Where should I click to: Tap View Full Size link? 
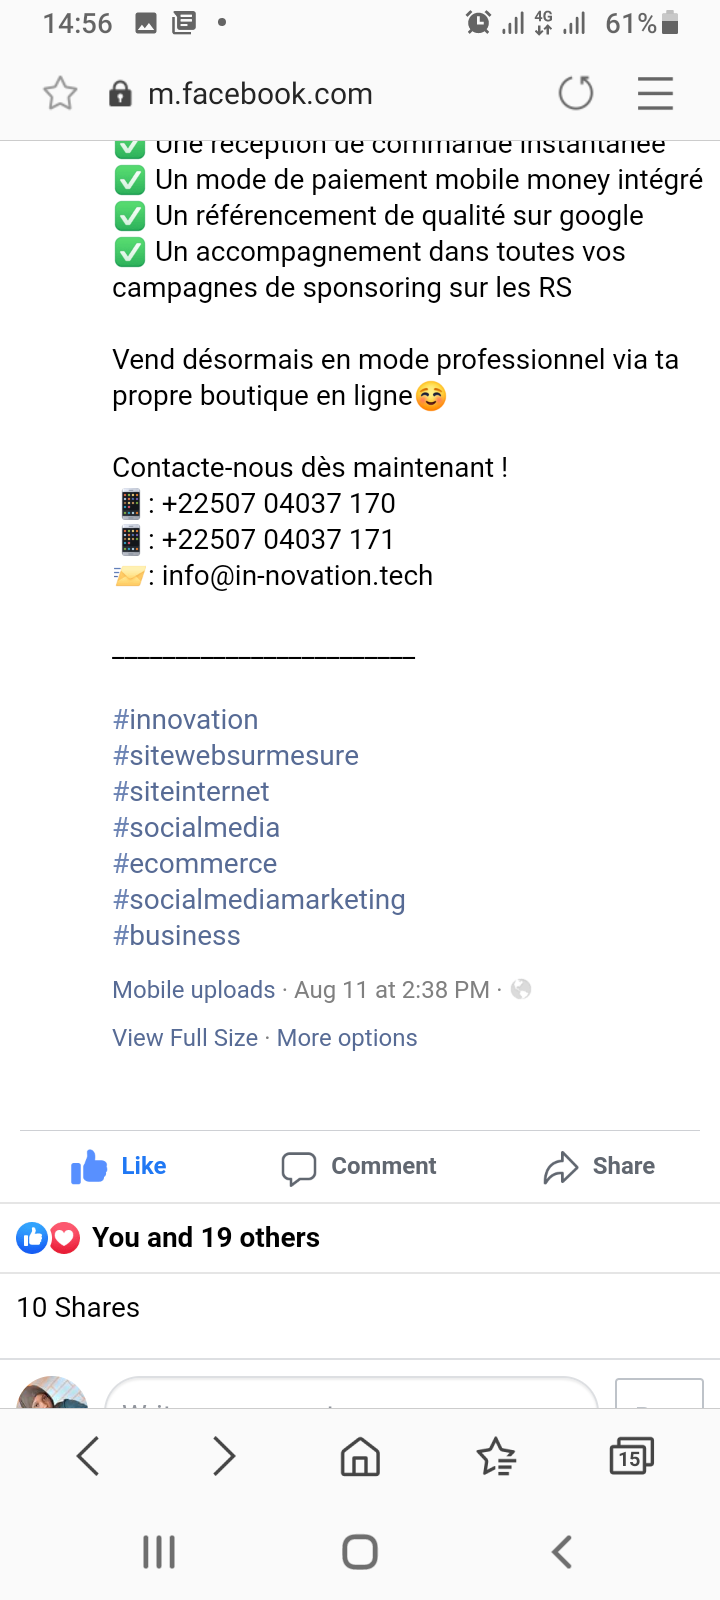coord(185,1038)
